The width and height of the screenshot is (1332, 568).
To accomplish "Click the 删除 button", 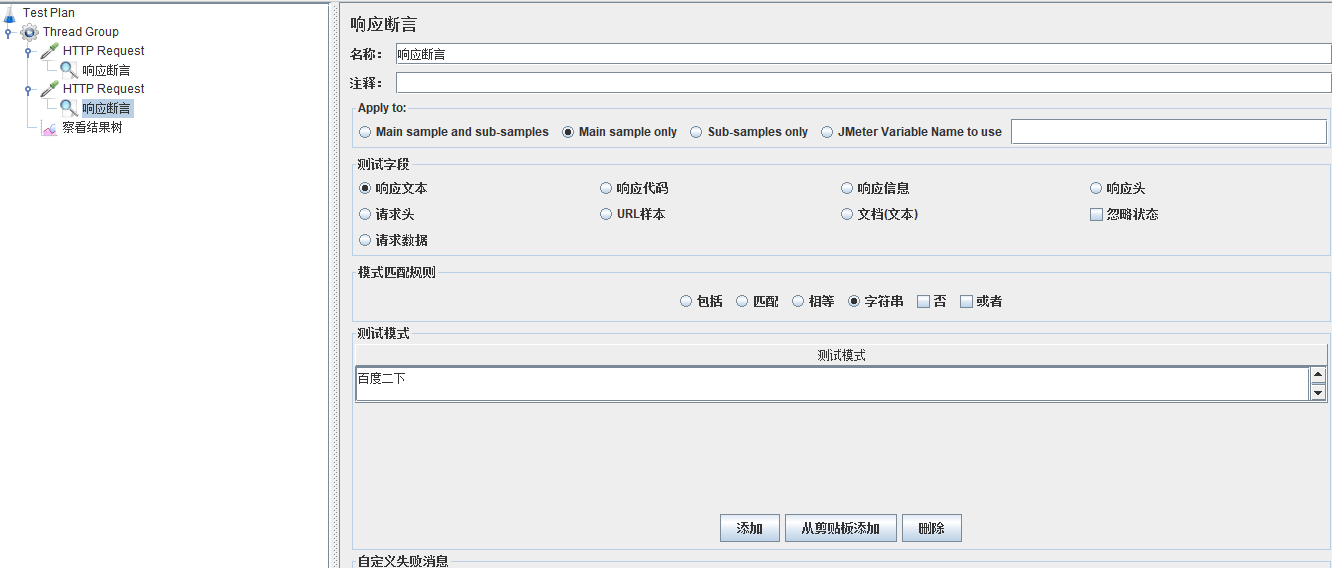I will point(932,528).
